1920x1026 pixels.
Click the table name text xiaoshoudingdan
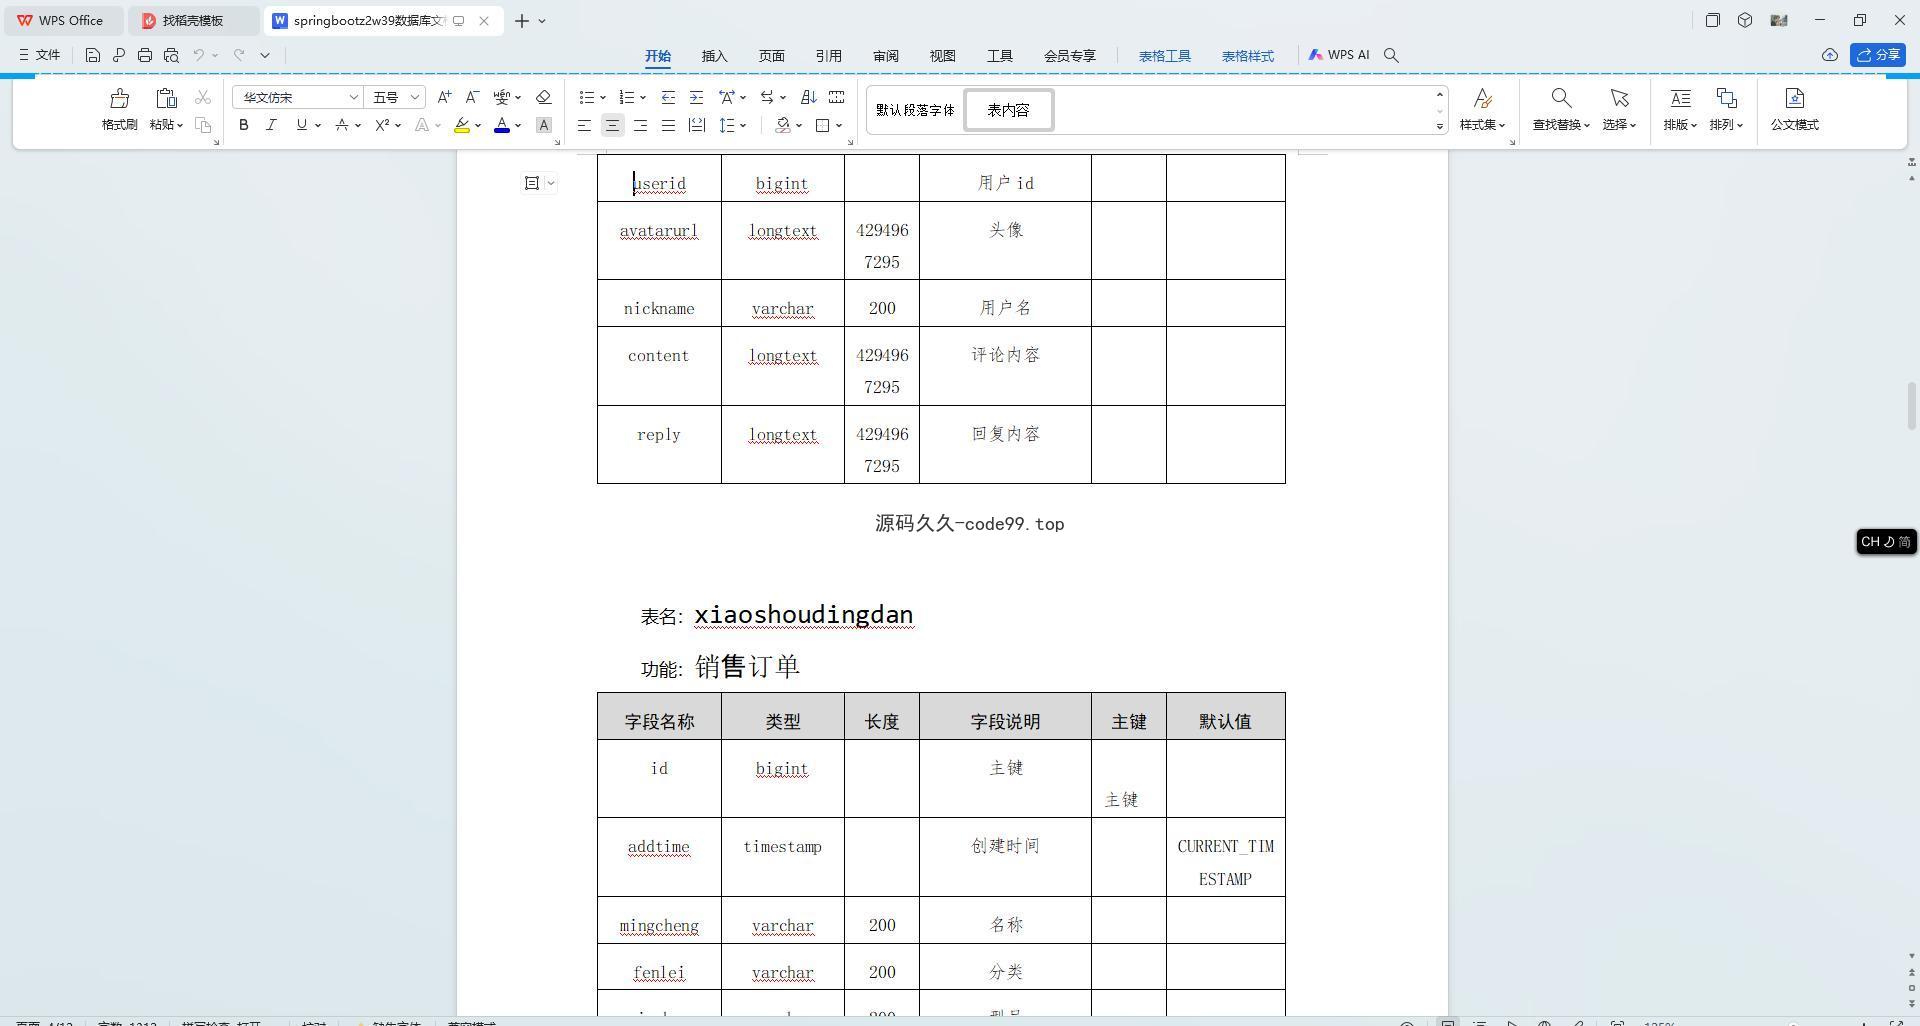tap(803, 614)
